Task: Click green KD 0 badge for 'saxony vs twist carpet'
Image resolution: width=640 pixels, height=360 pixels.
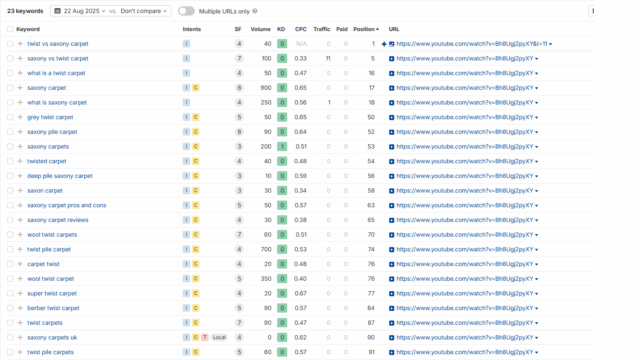Action: pos(282,58)
